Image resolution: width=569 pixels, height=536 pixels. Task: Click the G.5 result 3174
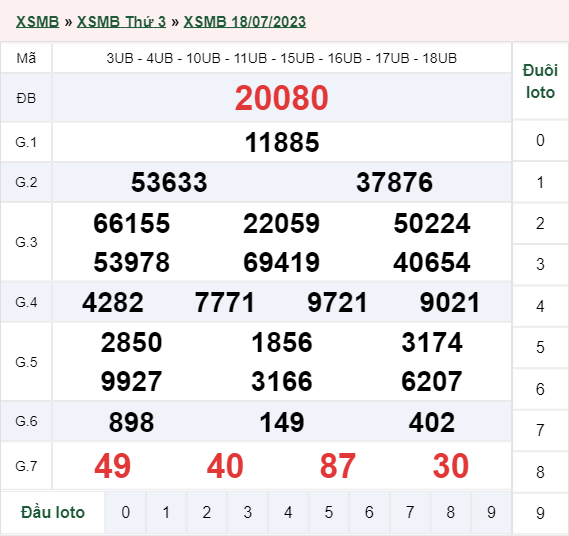coord(432,343)
